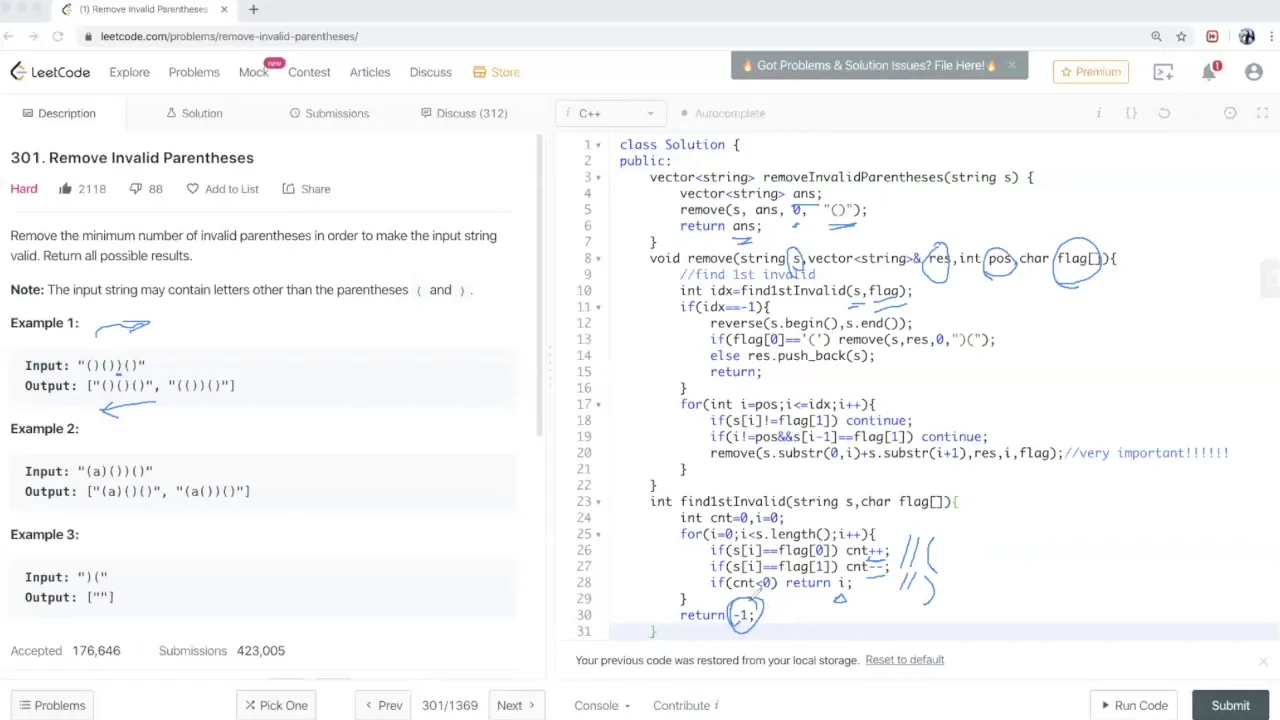The height and width of the screenshot is (720, 1280).
Task: Click the red extension icon in the browser toolbar
Action: (1212, 36)
